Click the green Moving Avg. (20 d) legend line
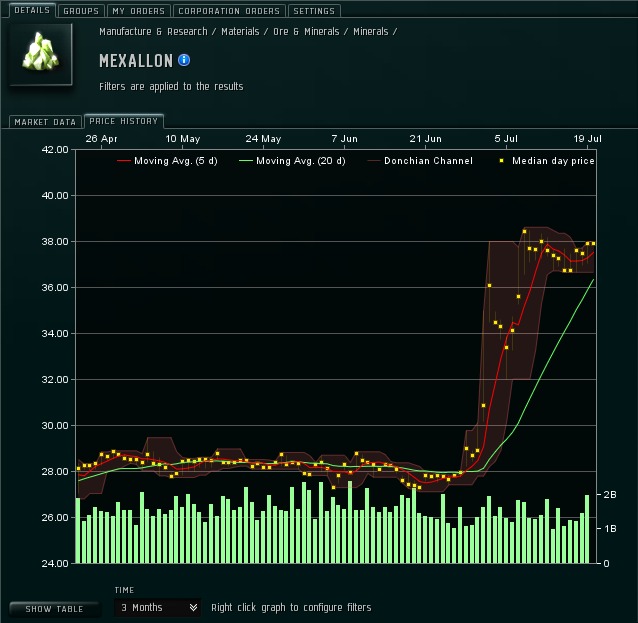638x623 pixels. [x=246, y=161]
